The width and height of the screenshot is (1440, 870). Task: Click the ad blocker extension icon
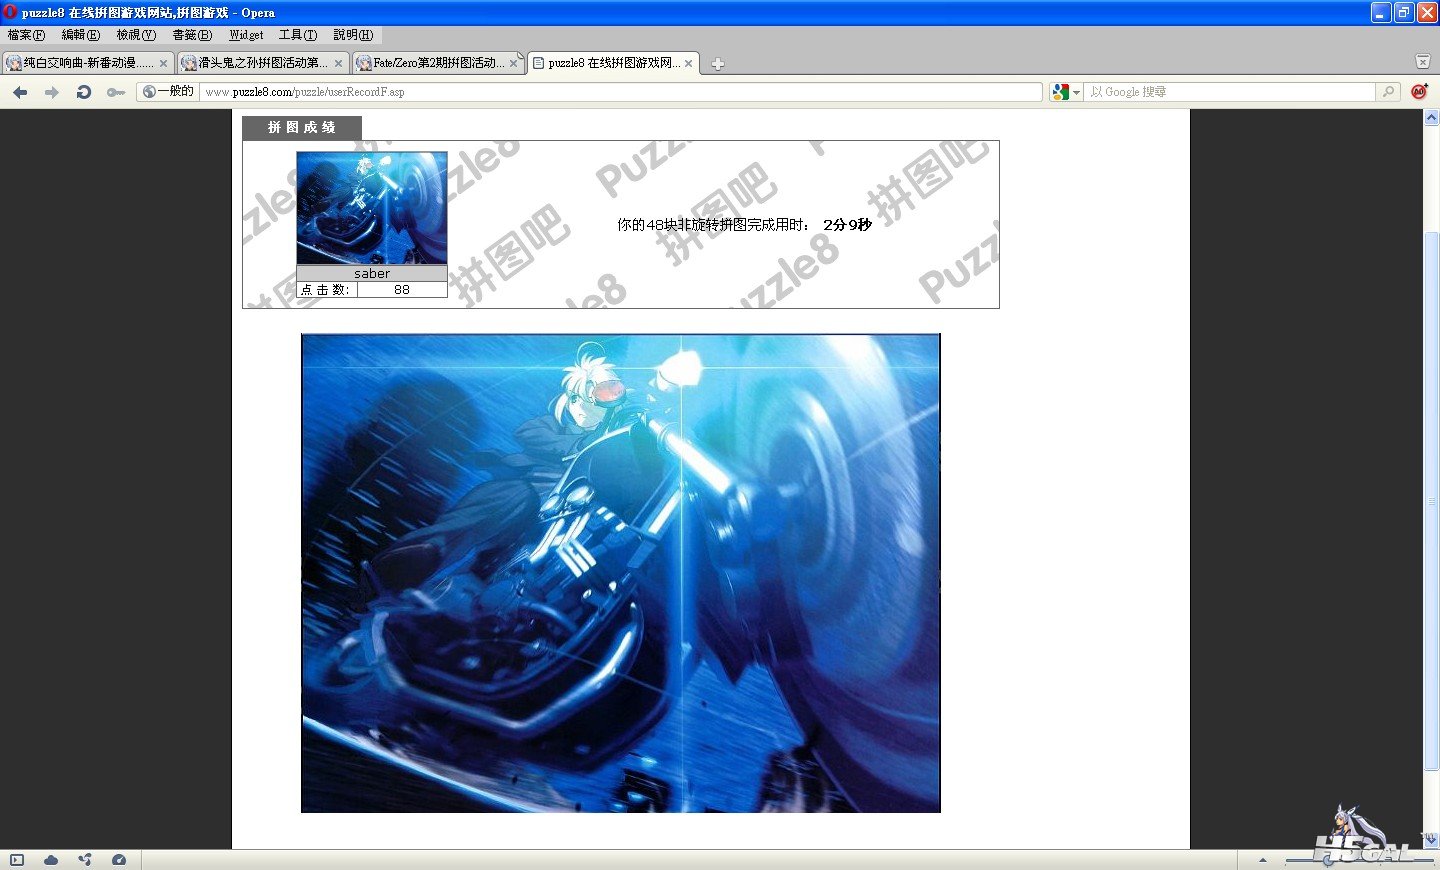click(x=1418, y=92)
